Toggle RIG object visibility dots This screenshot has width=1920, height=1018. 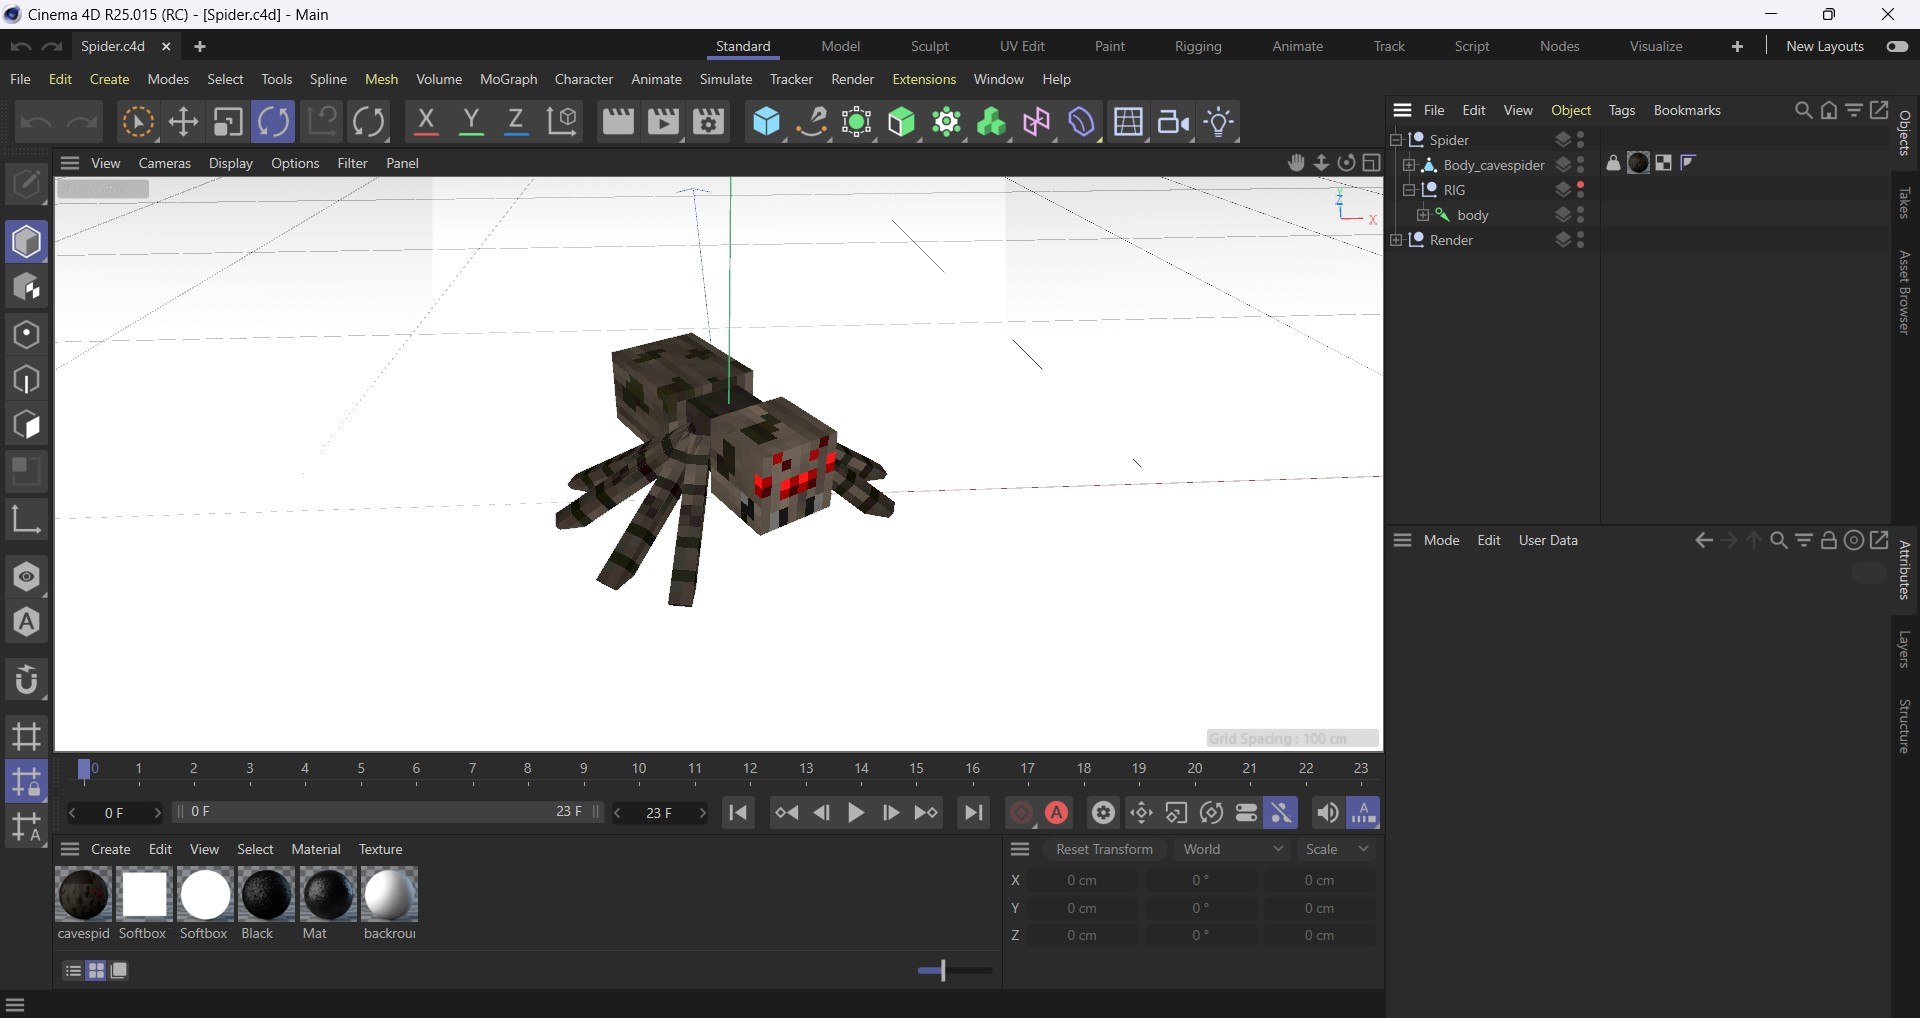pyautogui.click(x=1580, y=190)
